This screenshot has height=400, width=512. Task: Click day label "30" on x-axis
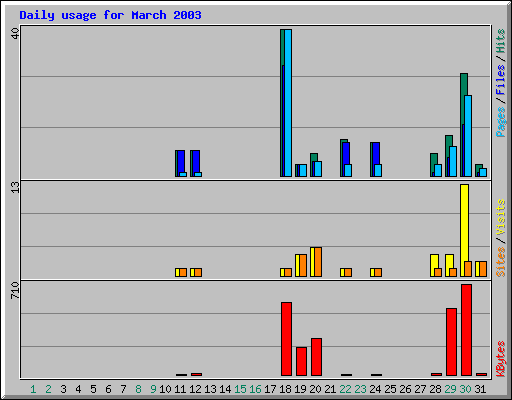[x=465, y=389]
